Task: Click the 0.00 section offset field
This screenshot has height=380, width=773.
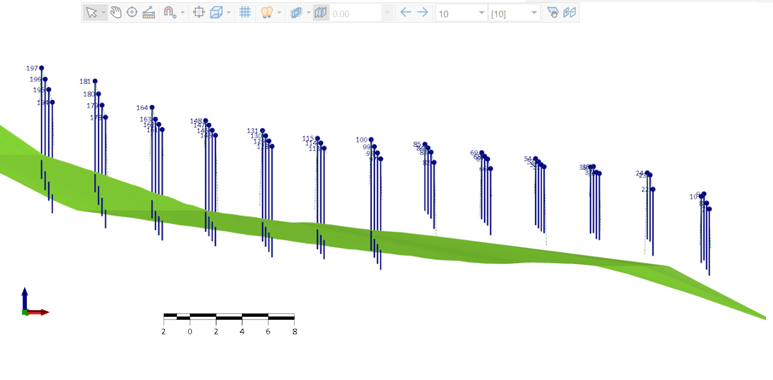Action: click(x=356, y=14)
